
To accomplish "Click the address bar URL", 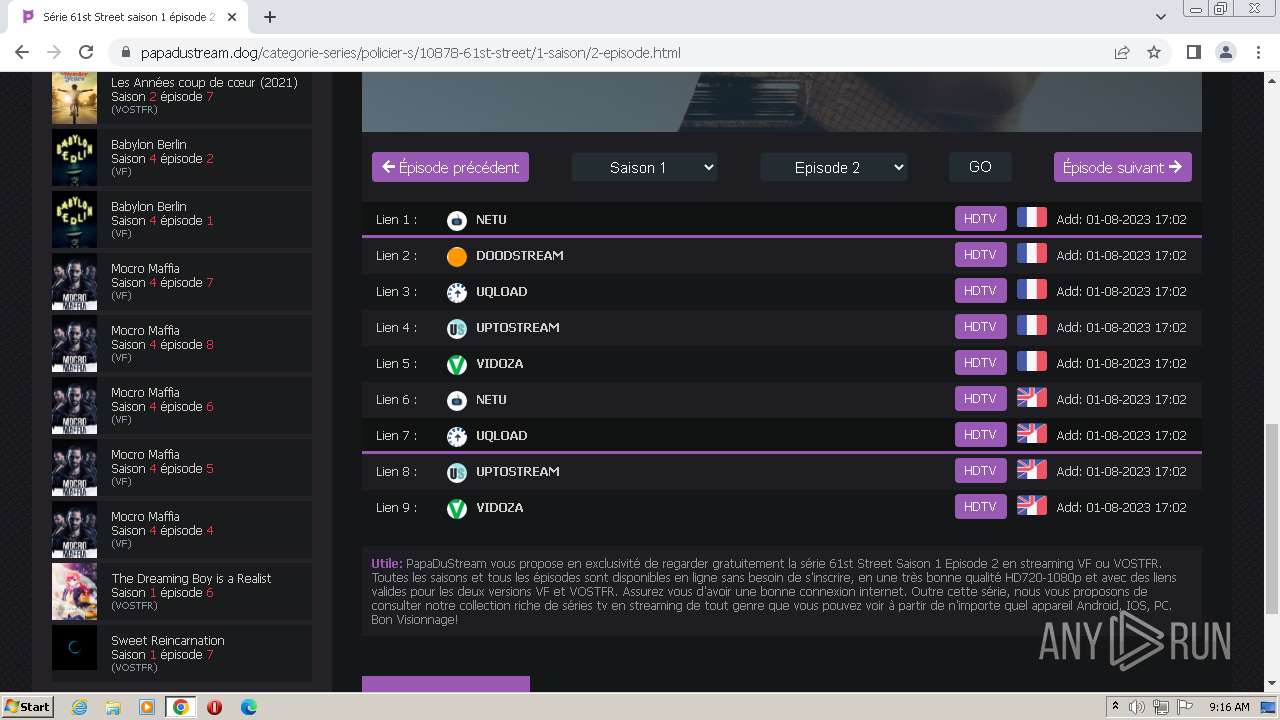I will (411, 53).
